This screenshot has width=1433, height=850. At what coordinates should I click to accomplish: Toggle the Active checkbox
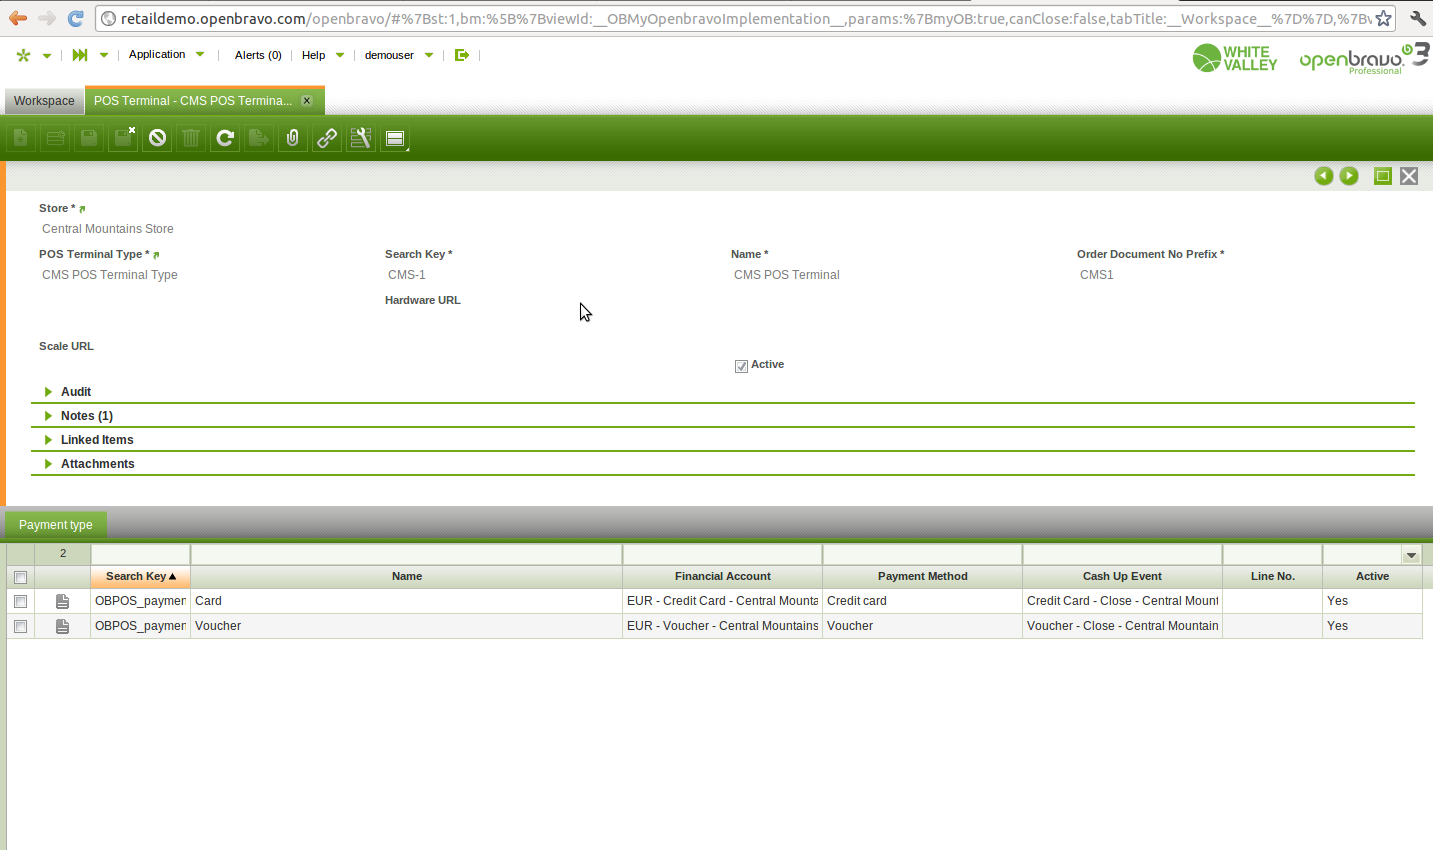(741, 366)
